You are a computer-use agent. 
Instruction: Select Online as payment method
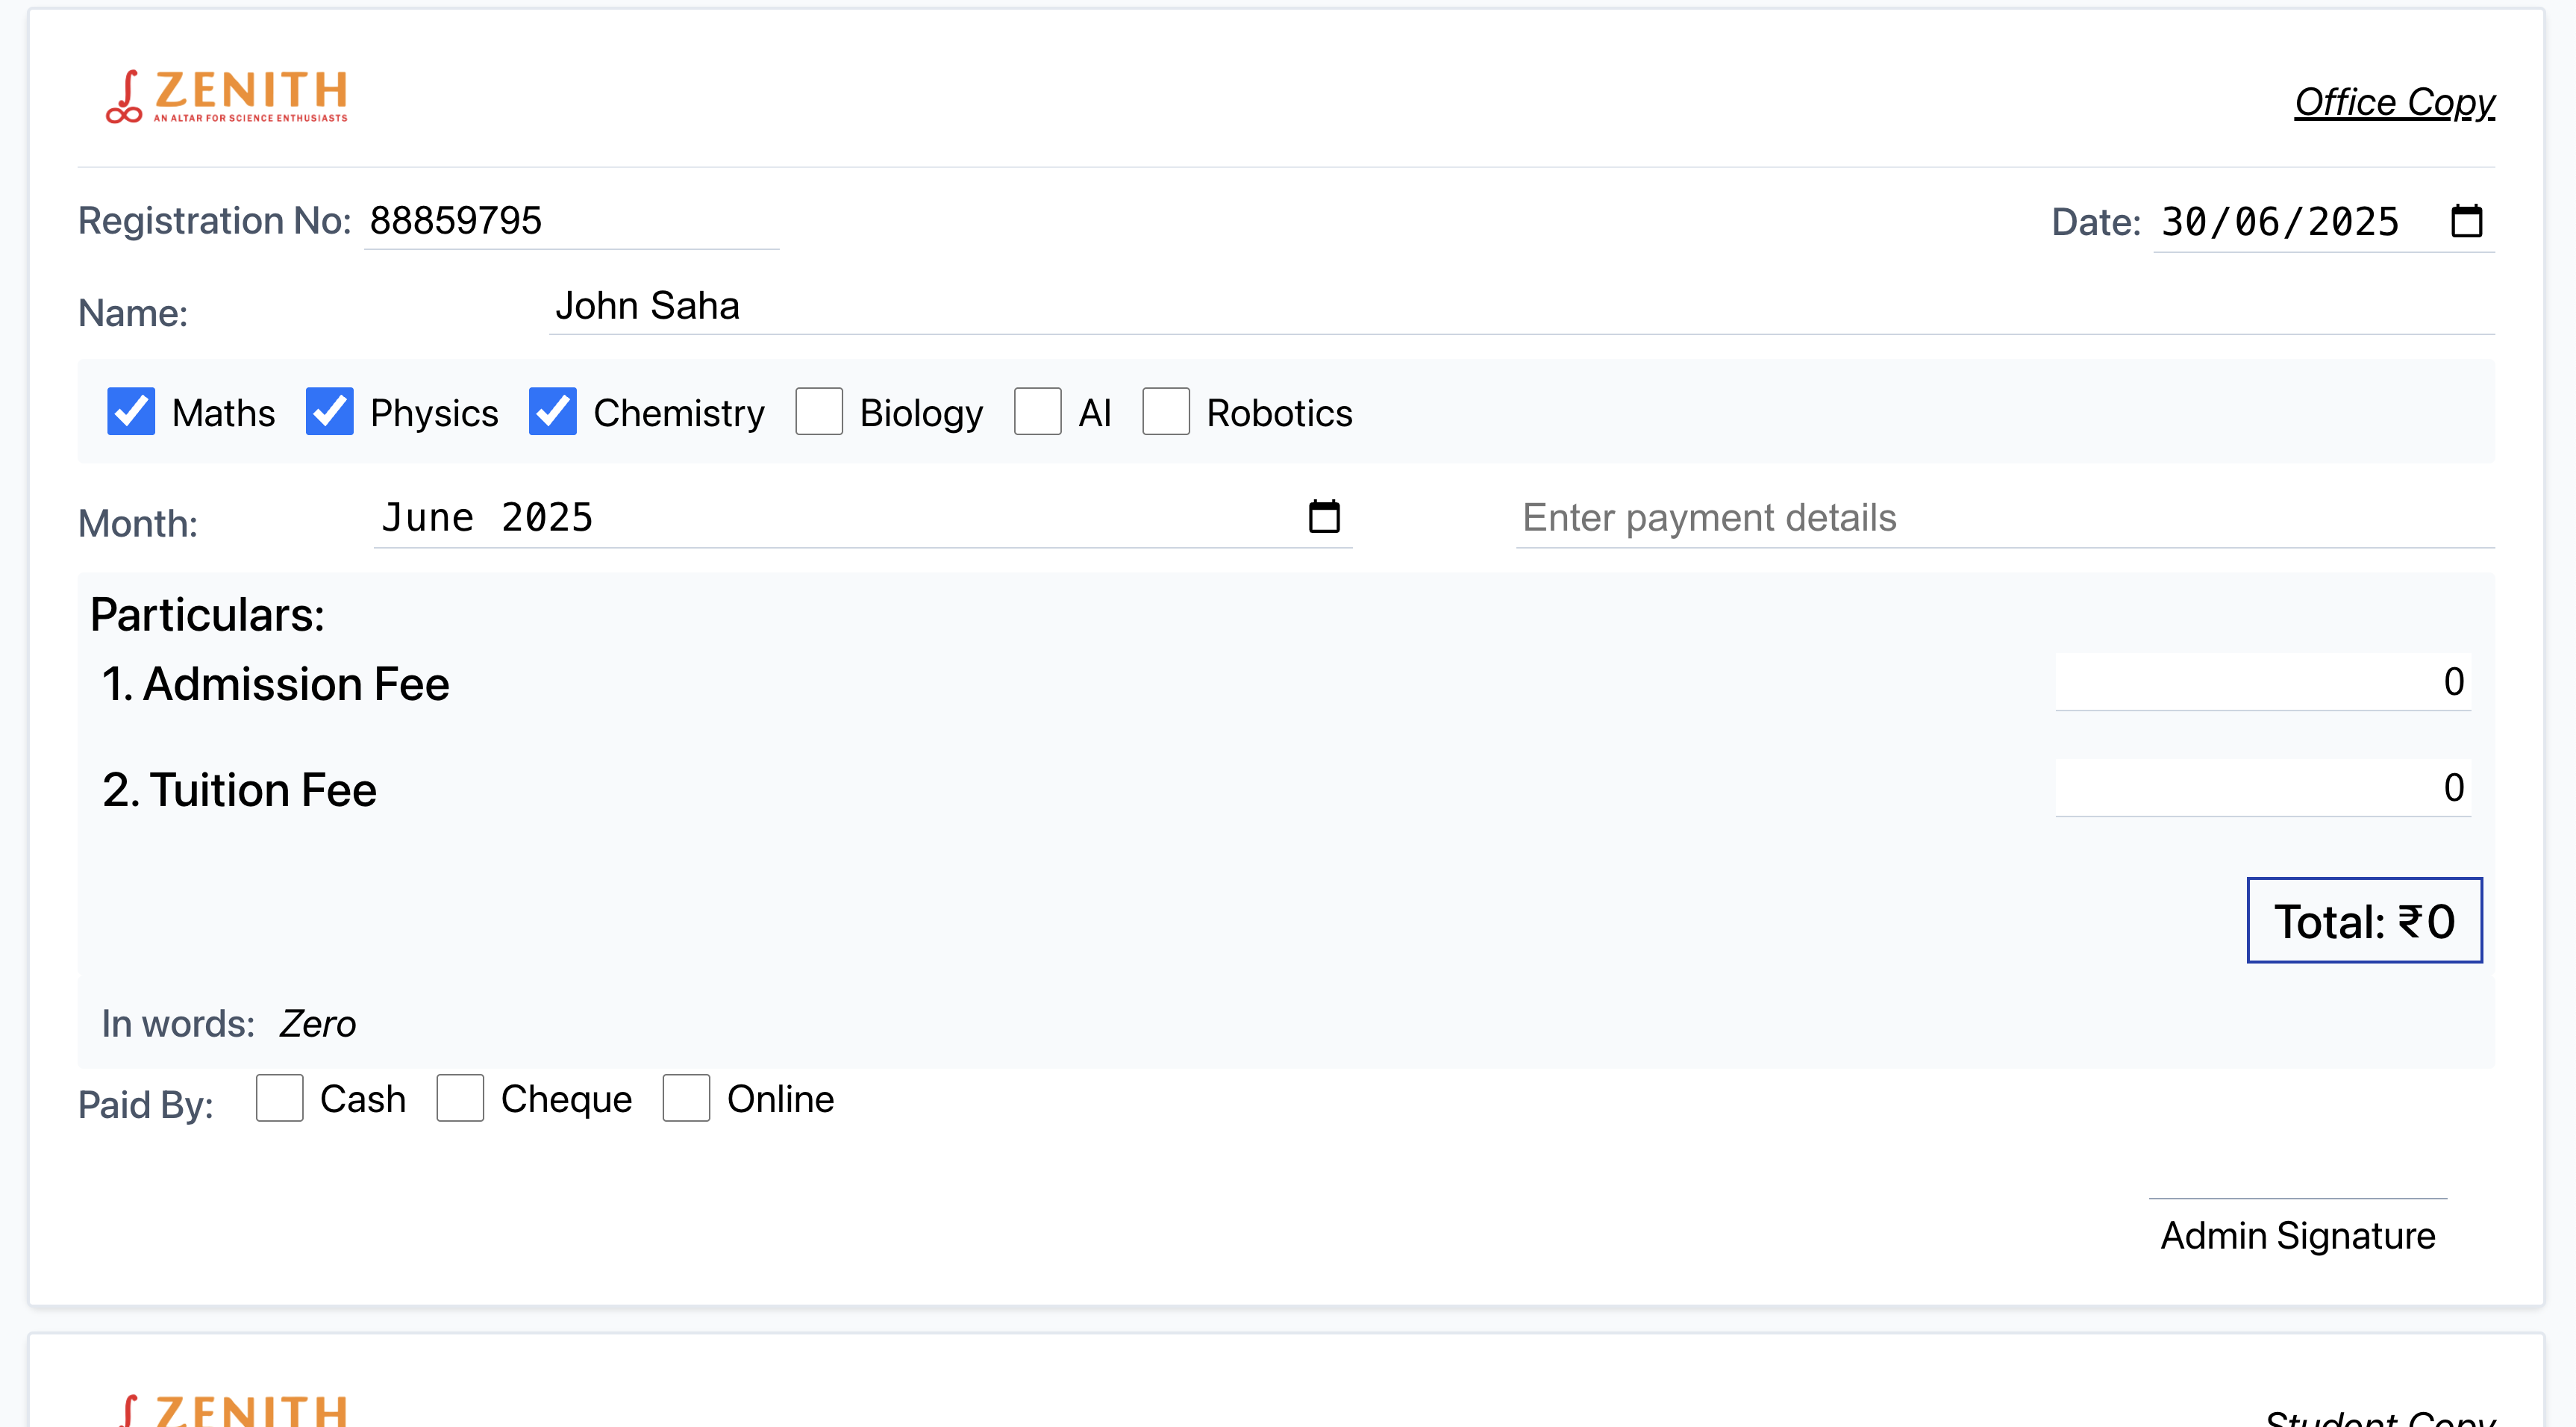pos(686,1098)
